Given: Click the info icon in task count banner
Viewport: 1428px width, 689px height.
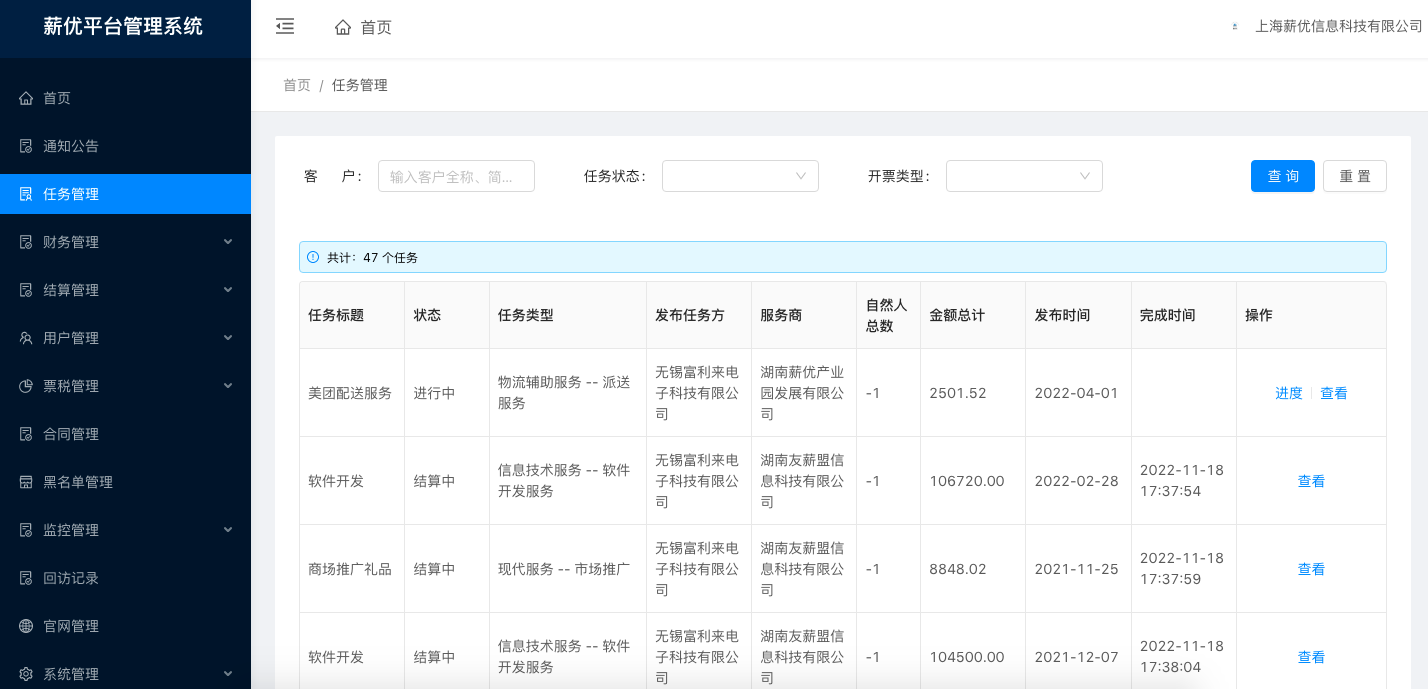Looking at the screenshot, I should coord(313,257).
